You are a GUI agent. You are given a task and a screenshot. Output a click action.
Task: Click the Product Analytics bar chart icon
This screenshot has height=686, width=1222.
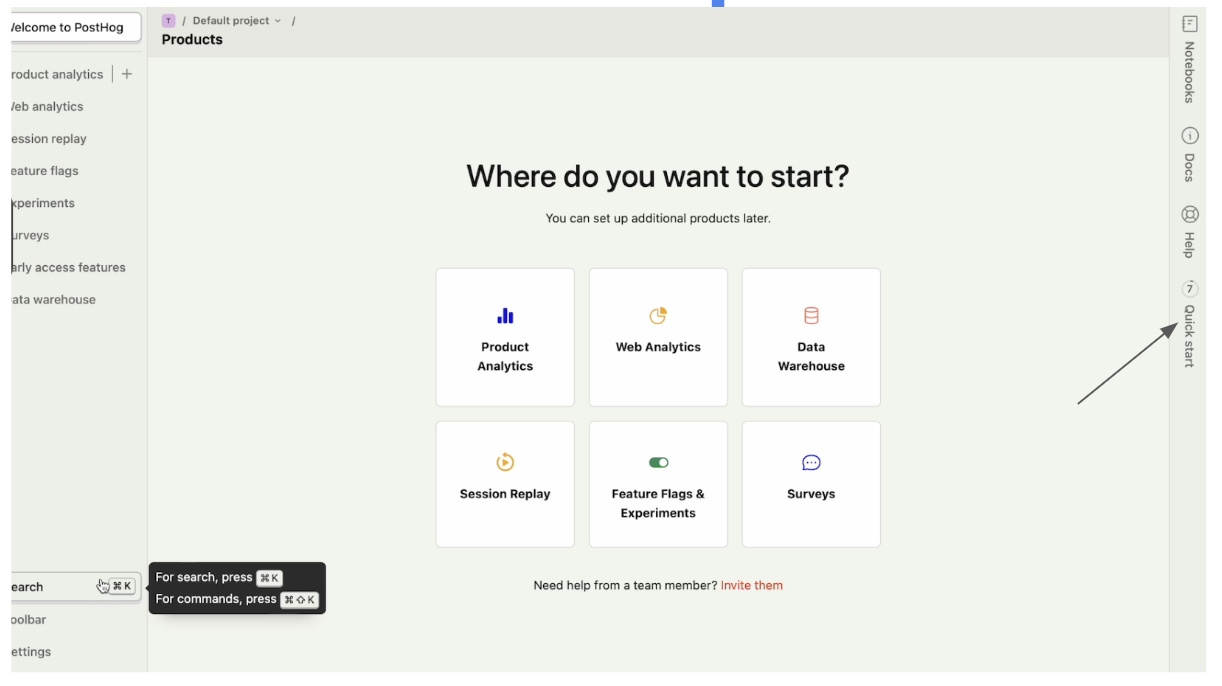click(x=505, y=316)
